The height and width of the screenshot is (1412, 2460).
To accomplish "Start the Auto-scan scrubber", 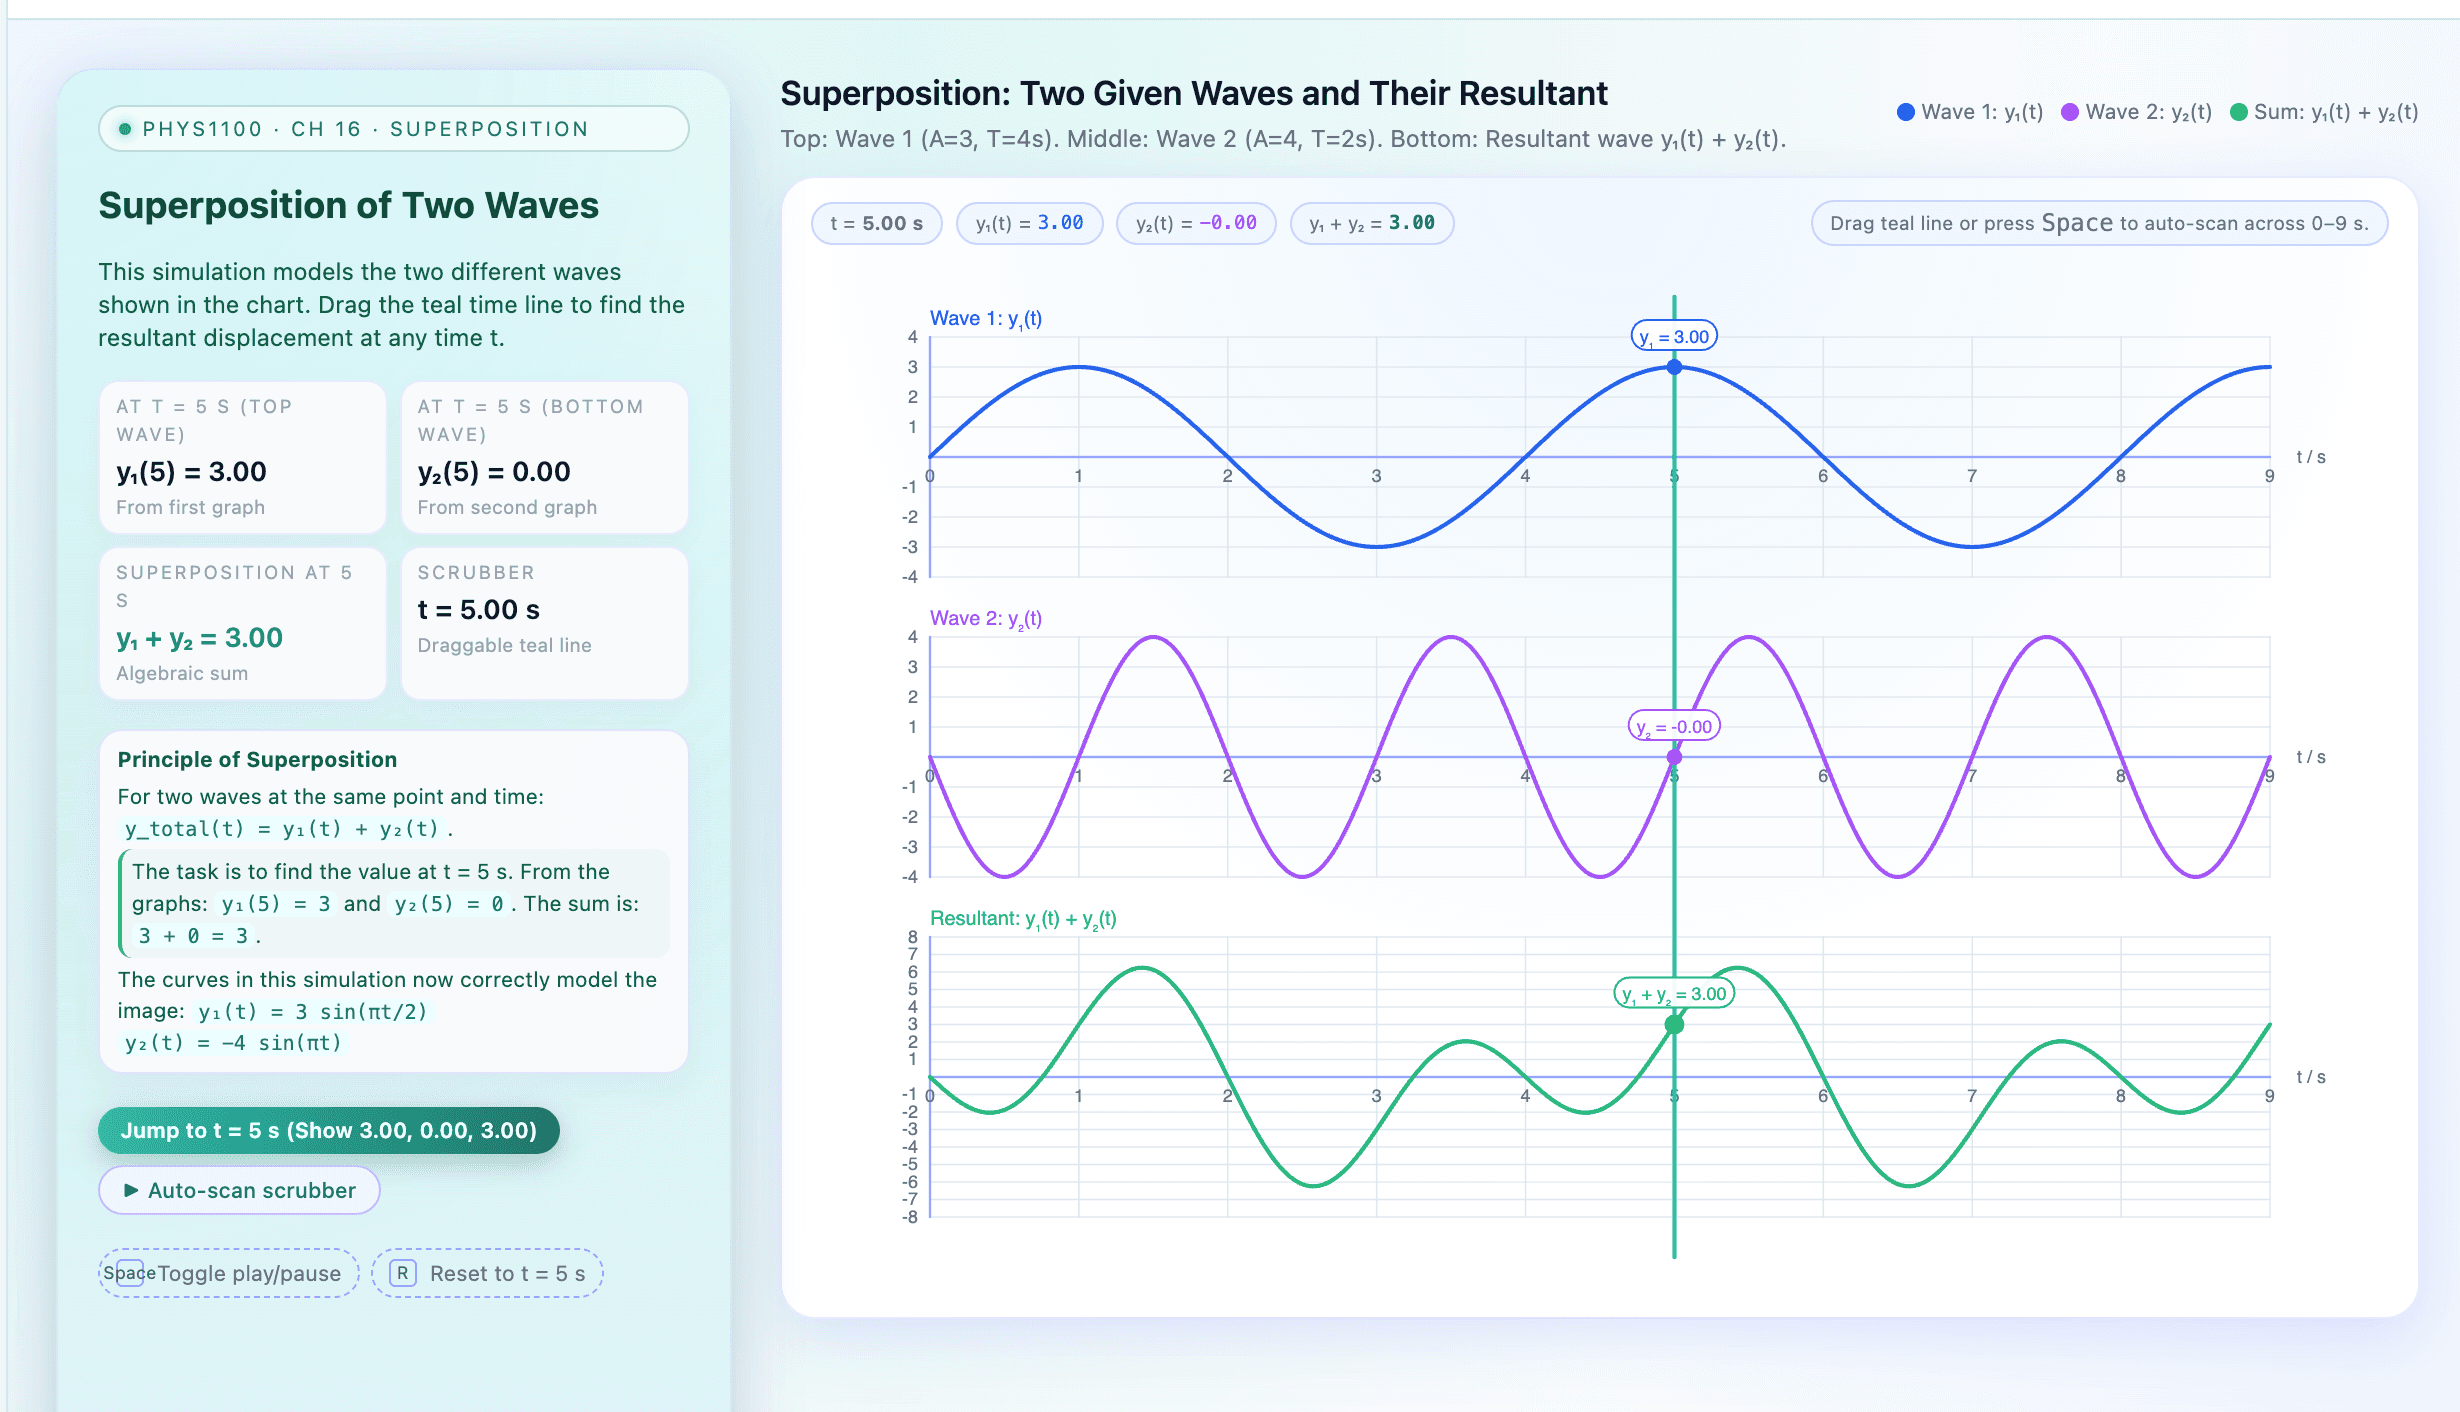I will click(239, 1190).
